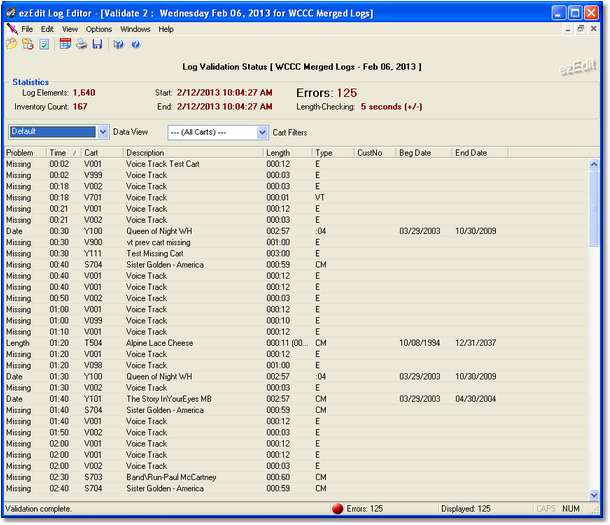The height and width of the screenshot is (525, 610).
Task: Select the Sister Golden - America row at 02:40
Action: click(296, 488)
